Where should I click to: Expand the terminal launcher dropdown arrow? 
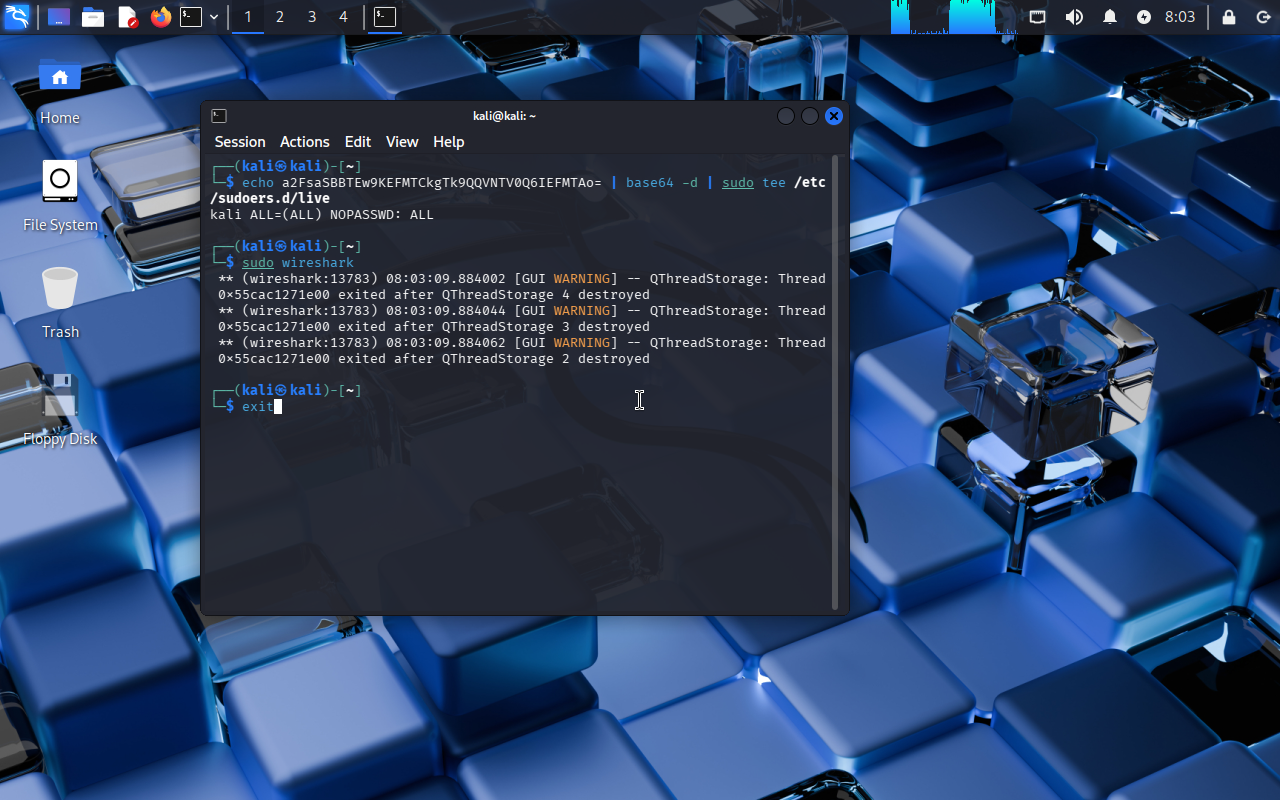(x=214, y=17)
